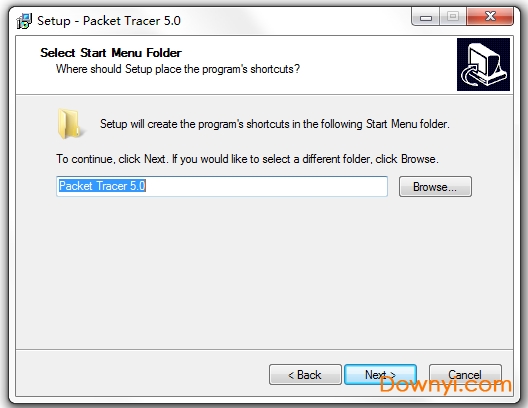Click the 'Where should Setup place' subtitle

[178, 69]
